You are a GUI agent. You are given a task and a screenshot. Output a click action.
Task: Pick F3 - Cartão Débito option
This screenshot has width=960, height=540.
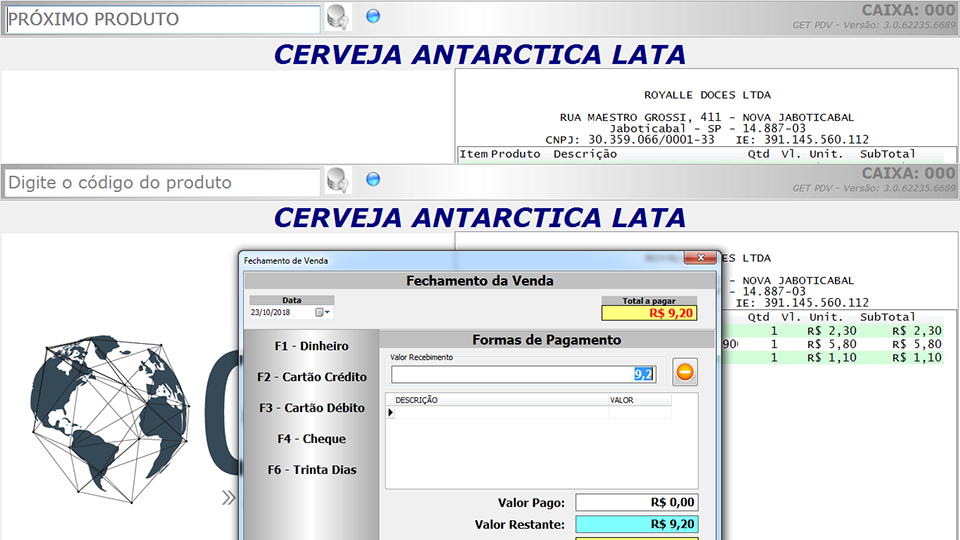pos(311,408)
